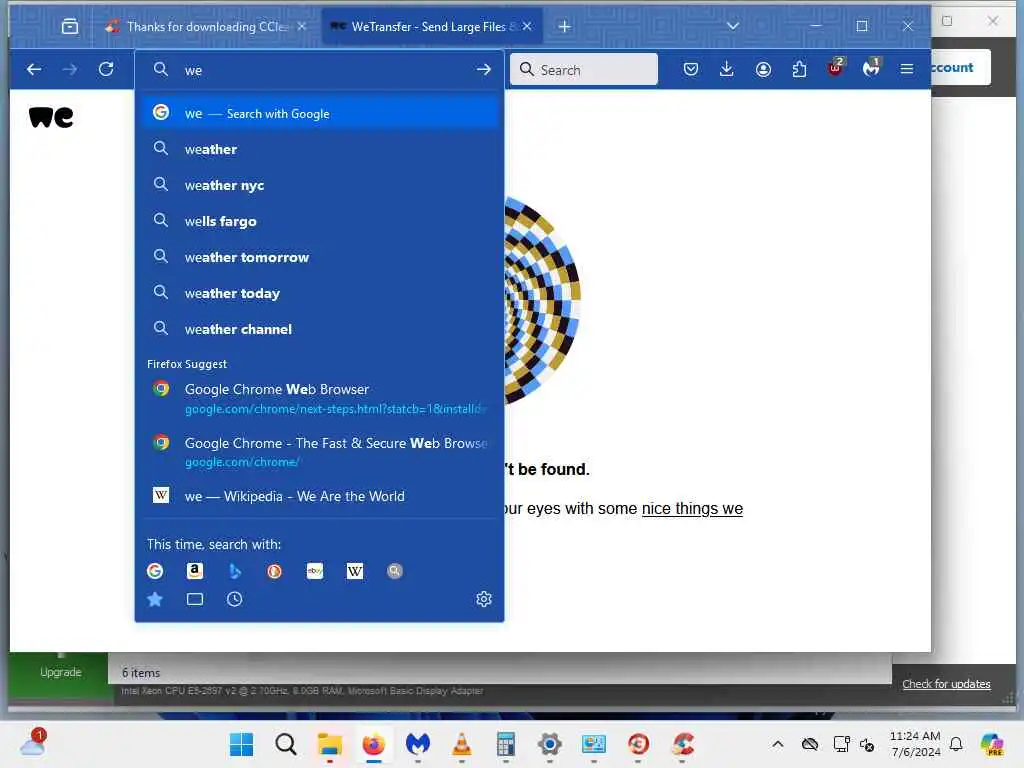Search this time with eBay icon
The image size is (1024, 768).
click(315, 571)
